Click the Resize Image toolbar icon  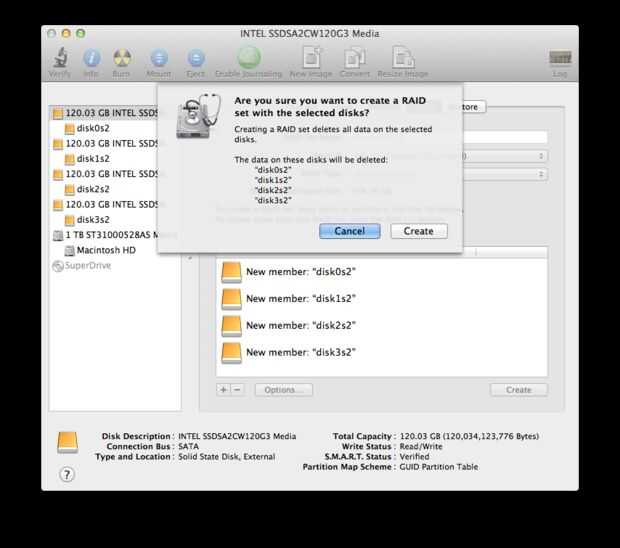click(403, 62)
